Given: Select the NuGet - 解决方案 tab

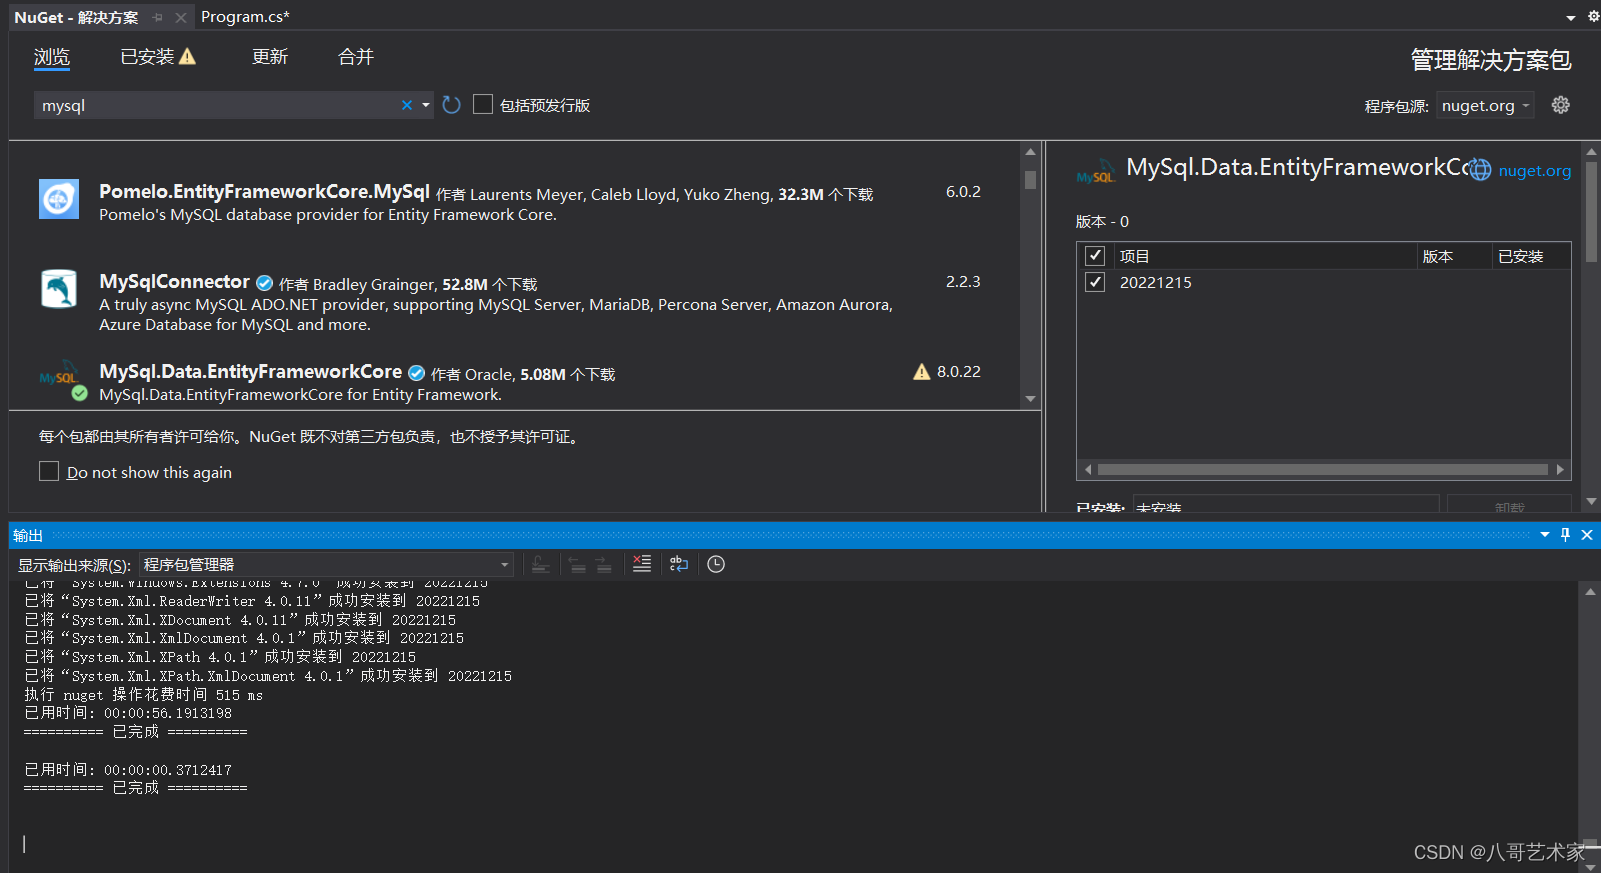Looking at the screenshot, I should coord(76,17).
